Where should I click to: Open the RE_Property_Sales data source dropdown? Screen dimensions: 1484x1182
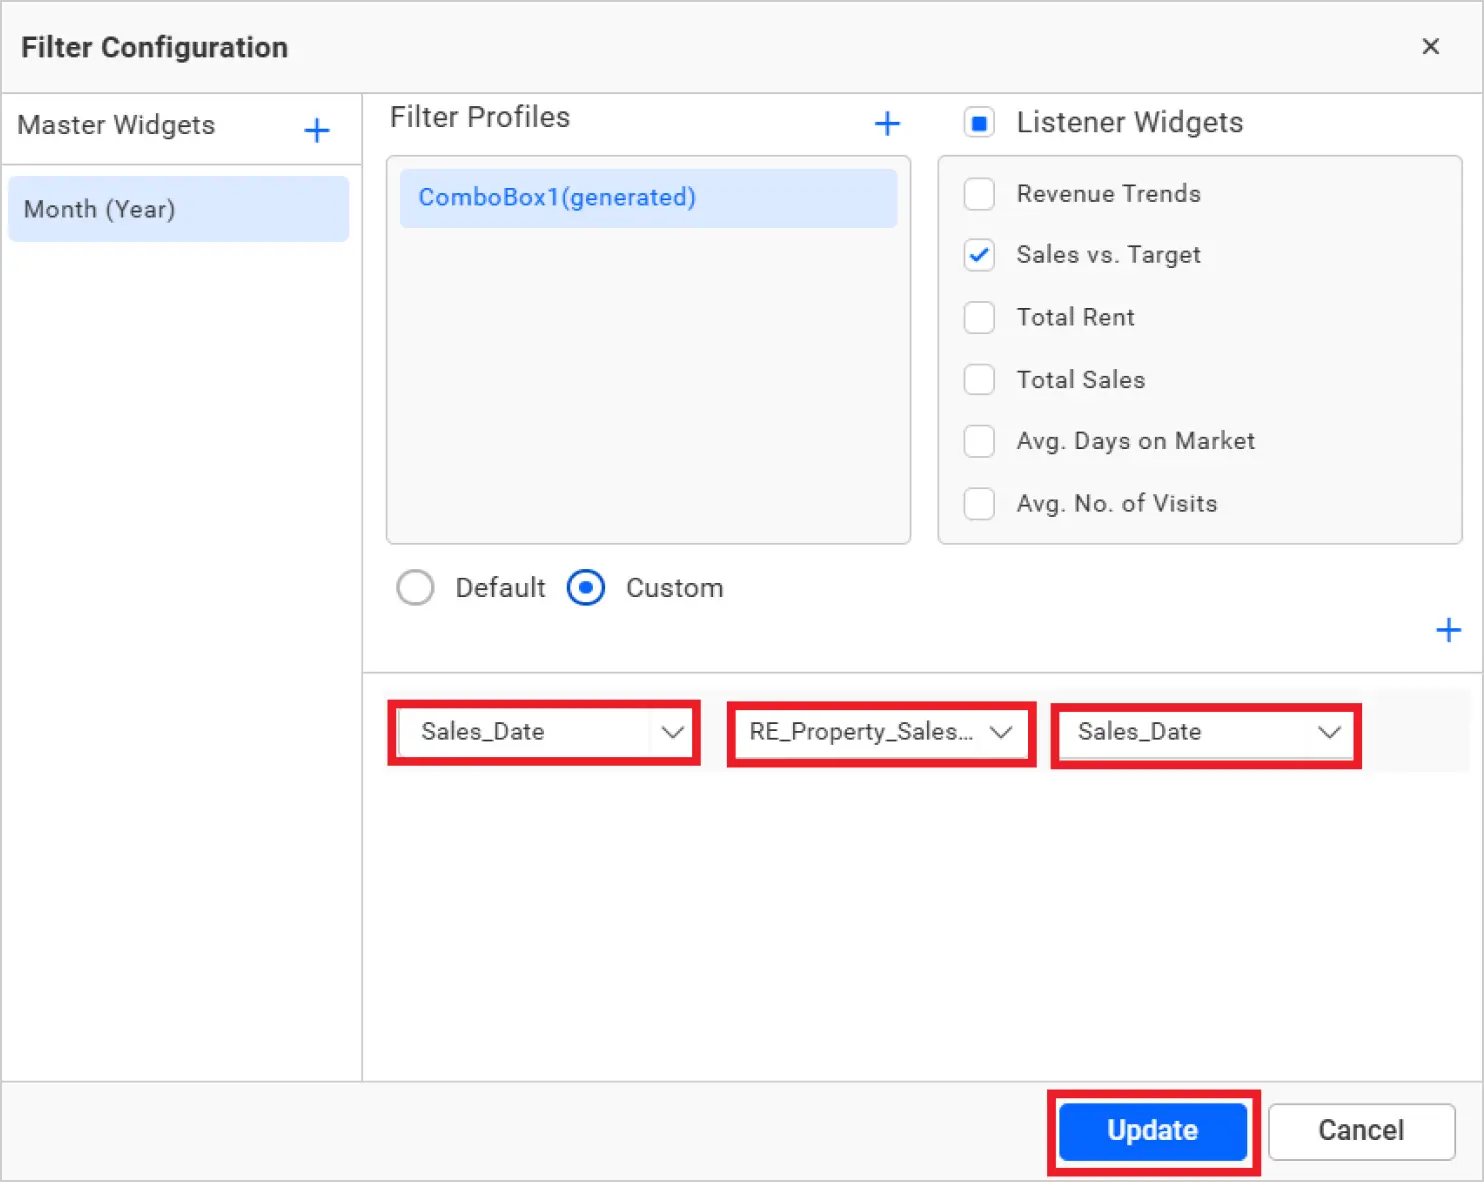[x=881, y=732]
